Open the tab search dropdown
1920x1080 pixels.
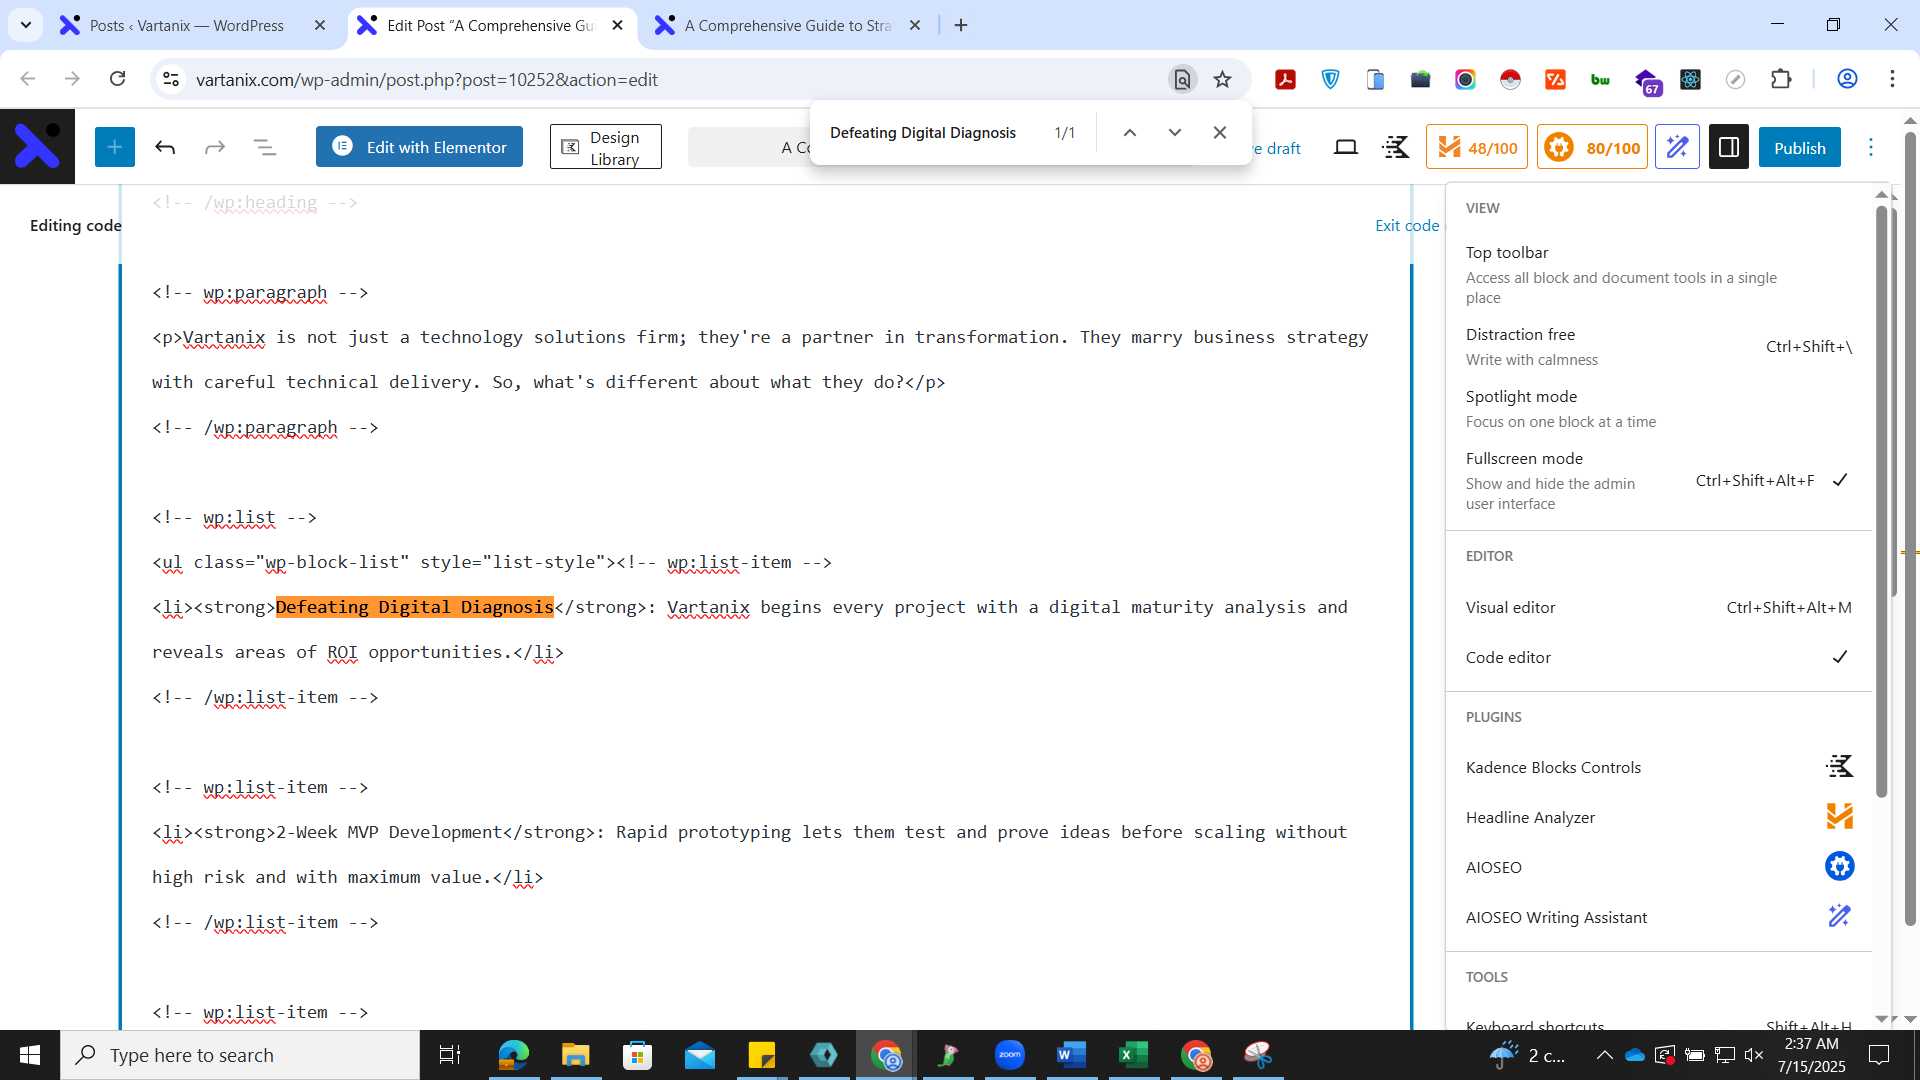click(26, 25)
